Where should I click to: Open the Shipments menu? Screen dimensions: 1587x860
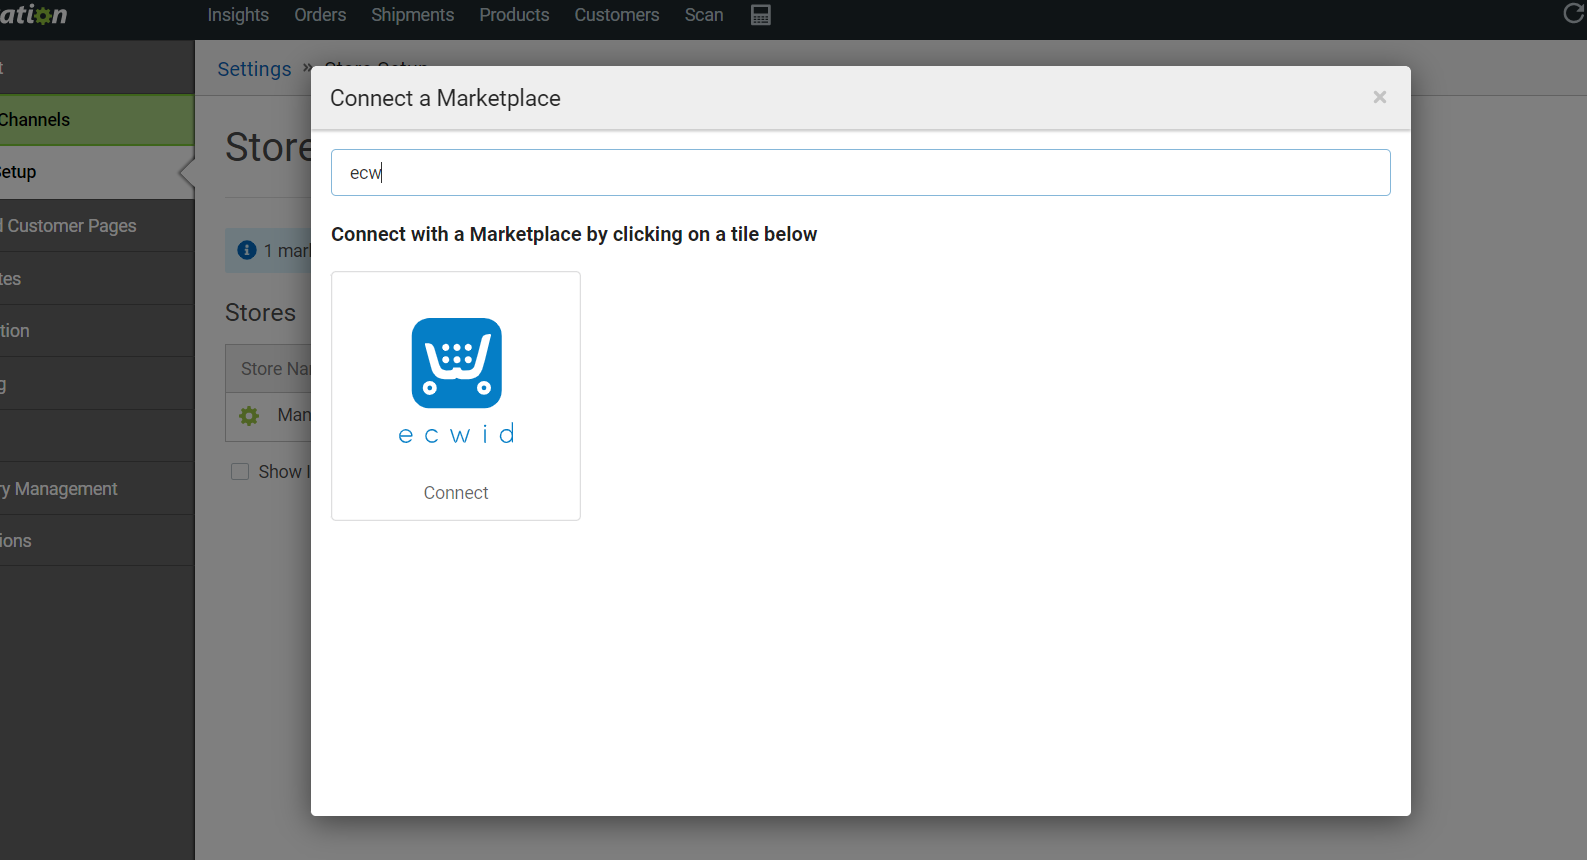[x=412, y=15]
